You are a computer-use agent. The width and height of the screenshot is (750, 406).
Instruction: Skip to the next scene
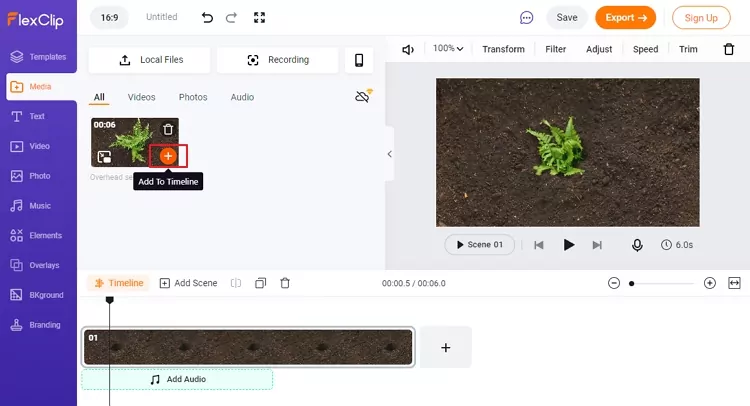tap(597, 245)
